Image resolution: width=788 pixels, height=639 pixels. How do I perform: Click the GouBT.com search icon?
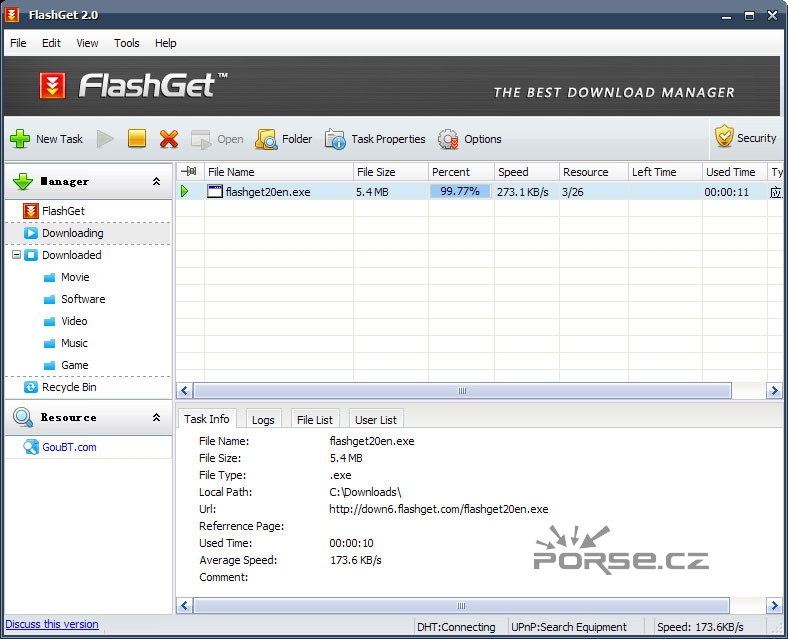[31, 447]
